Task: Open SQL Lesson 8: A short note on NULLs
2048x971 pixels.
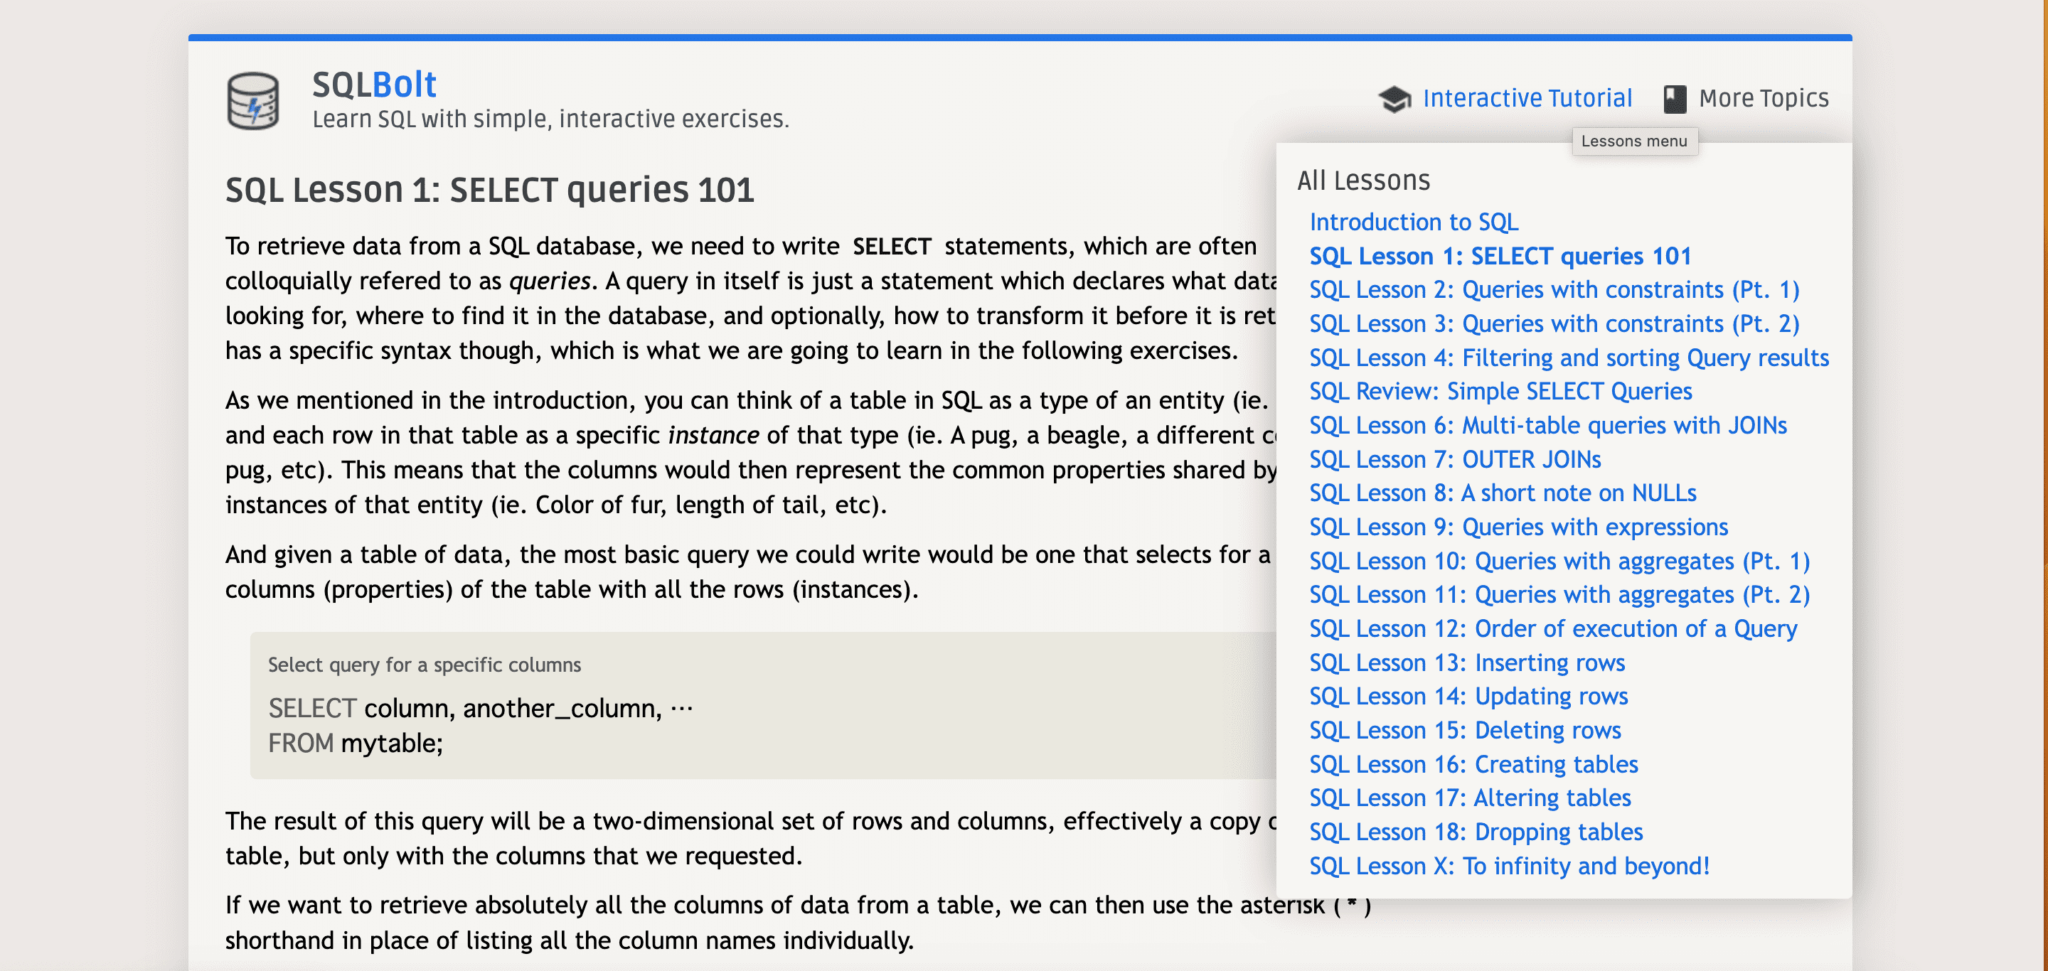Action: pyautogui.click(x=1502, y=492)
